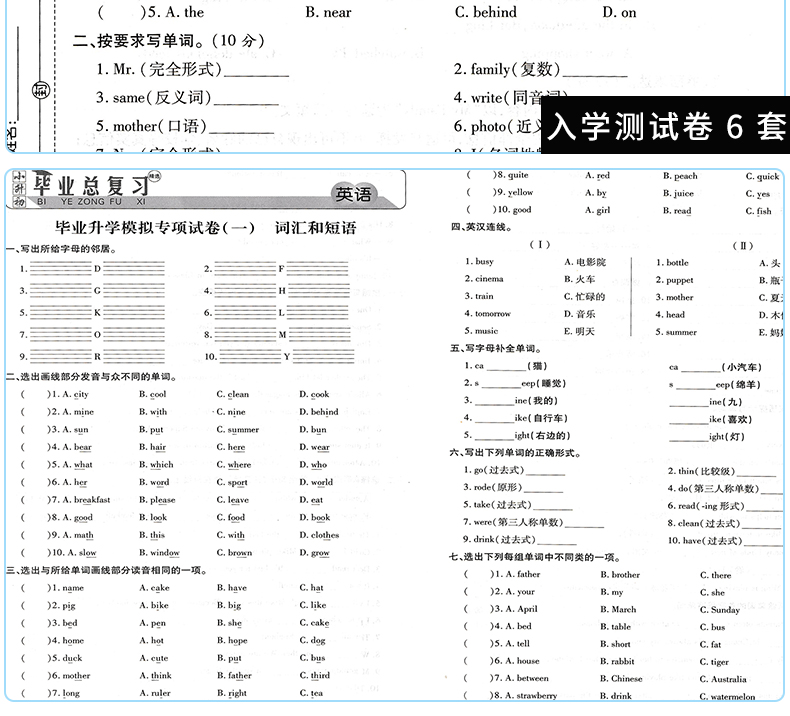
Task: Click the blank after 3. same(反义词)
Action: pos(246,98)
